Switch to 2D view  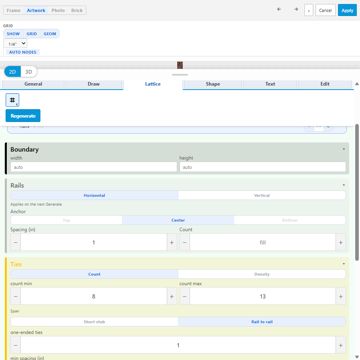tap(12, 72)
